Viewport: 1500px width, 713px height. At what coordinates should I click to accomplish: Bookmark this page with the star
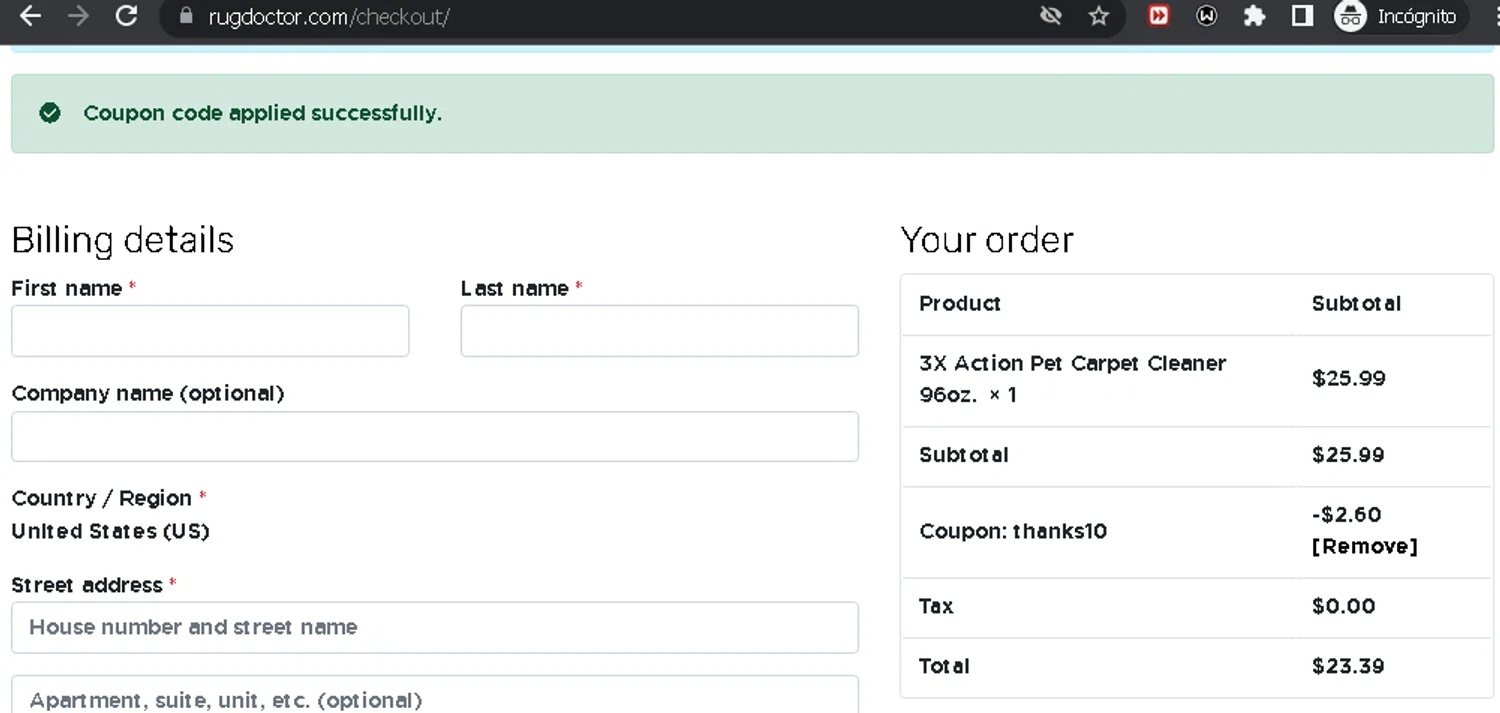pyautogui.click(x=1099, y=16)
